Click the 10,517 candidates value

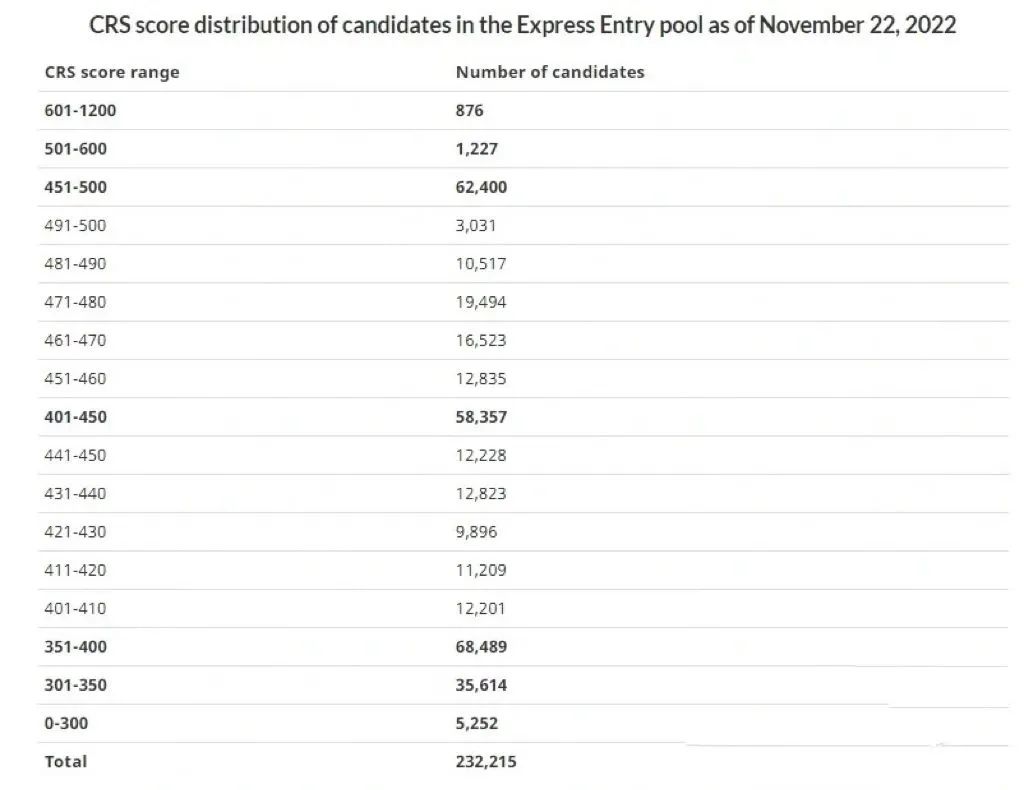click(481, 264)
